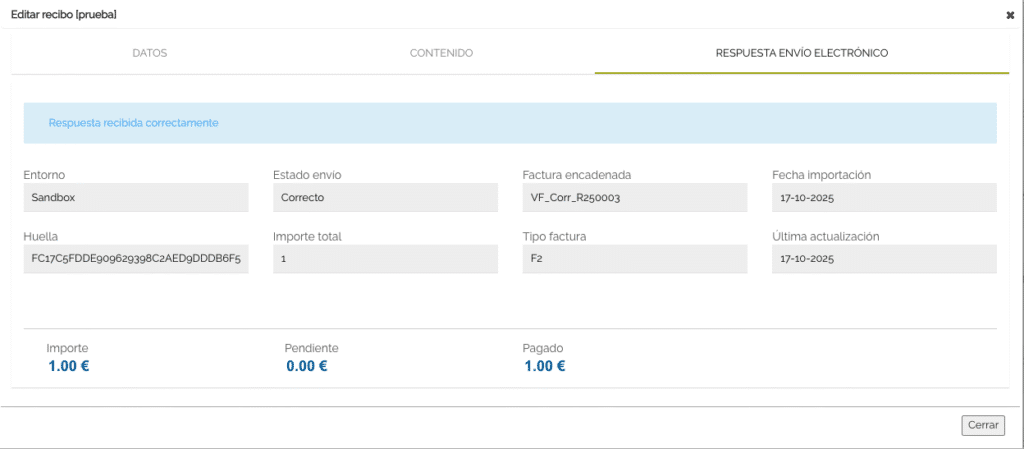
Task: Click the Importe total field
Action: coord(385,259)
